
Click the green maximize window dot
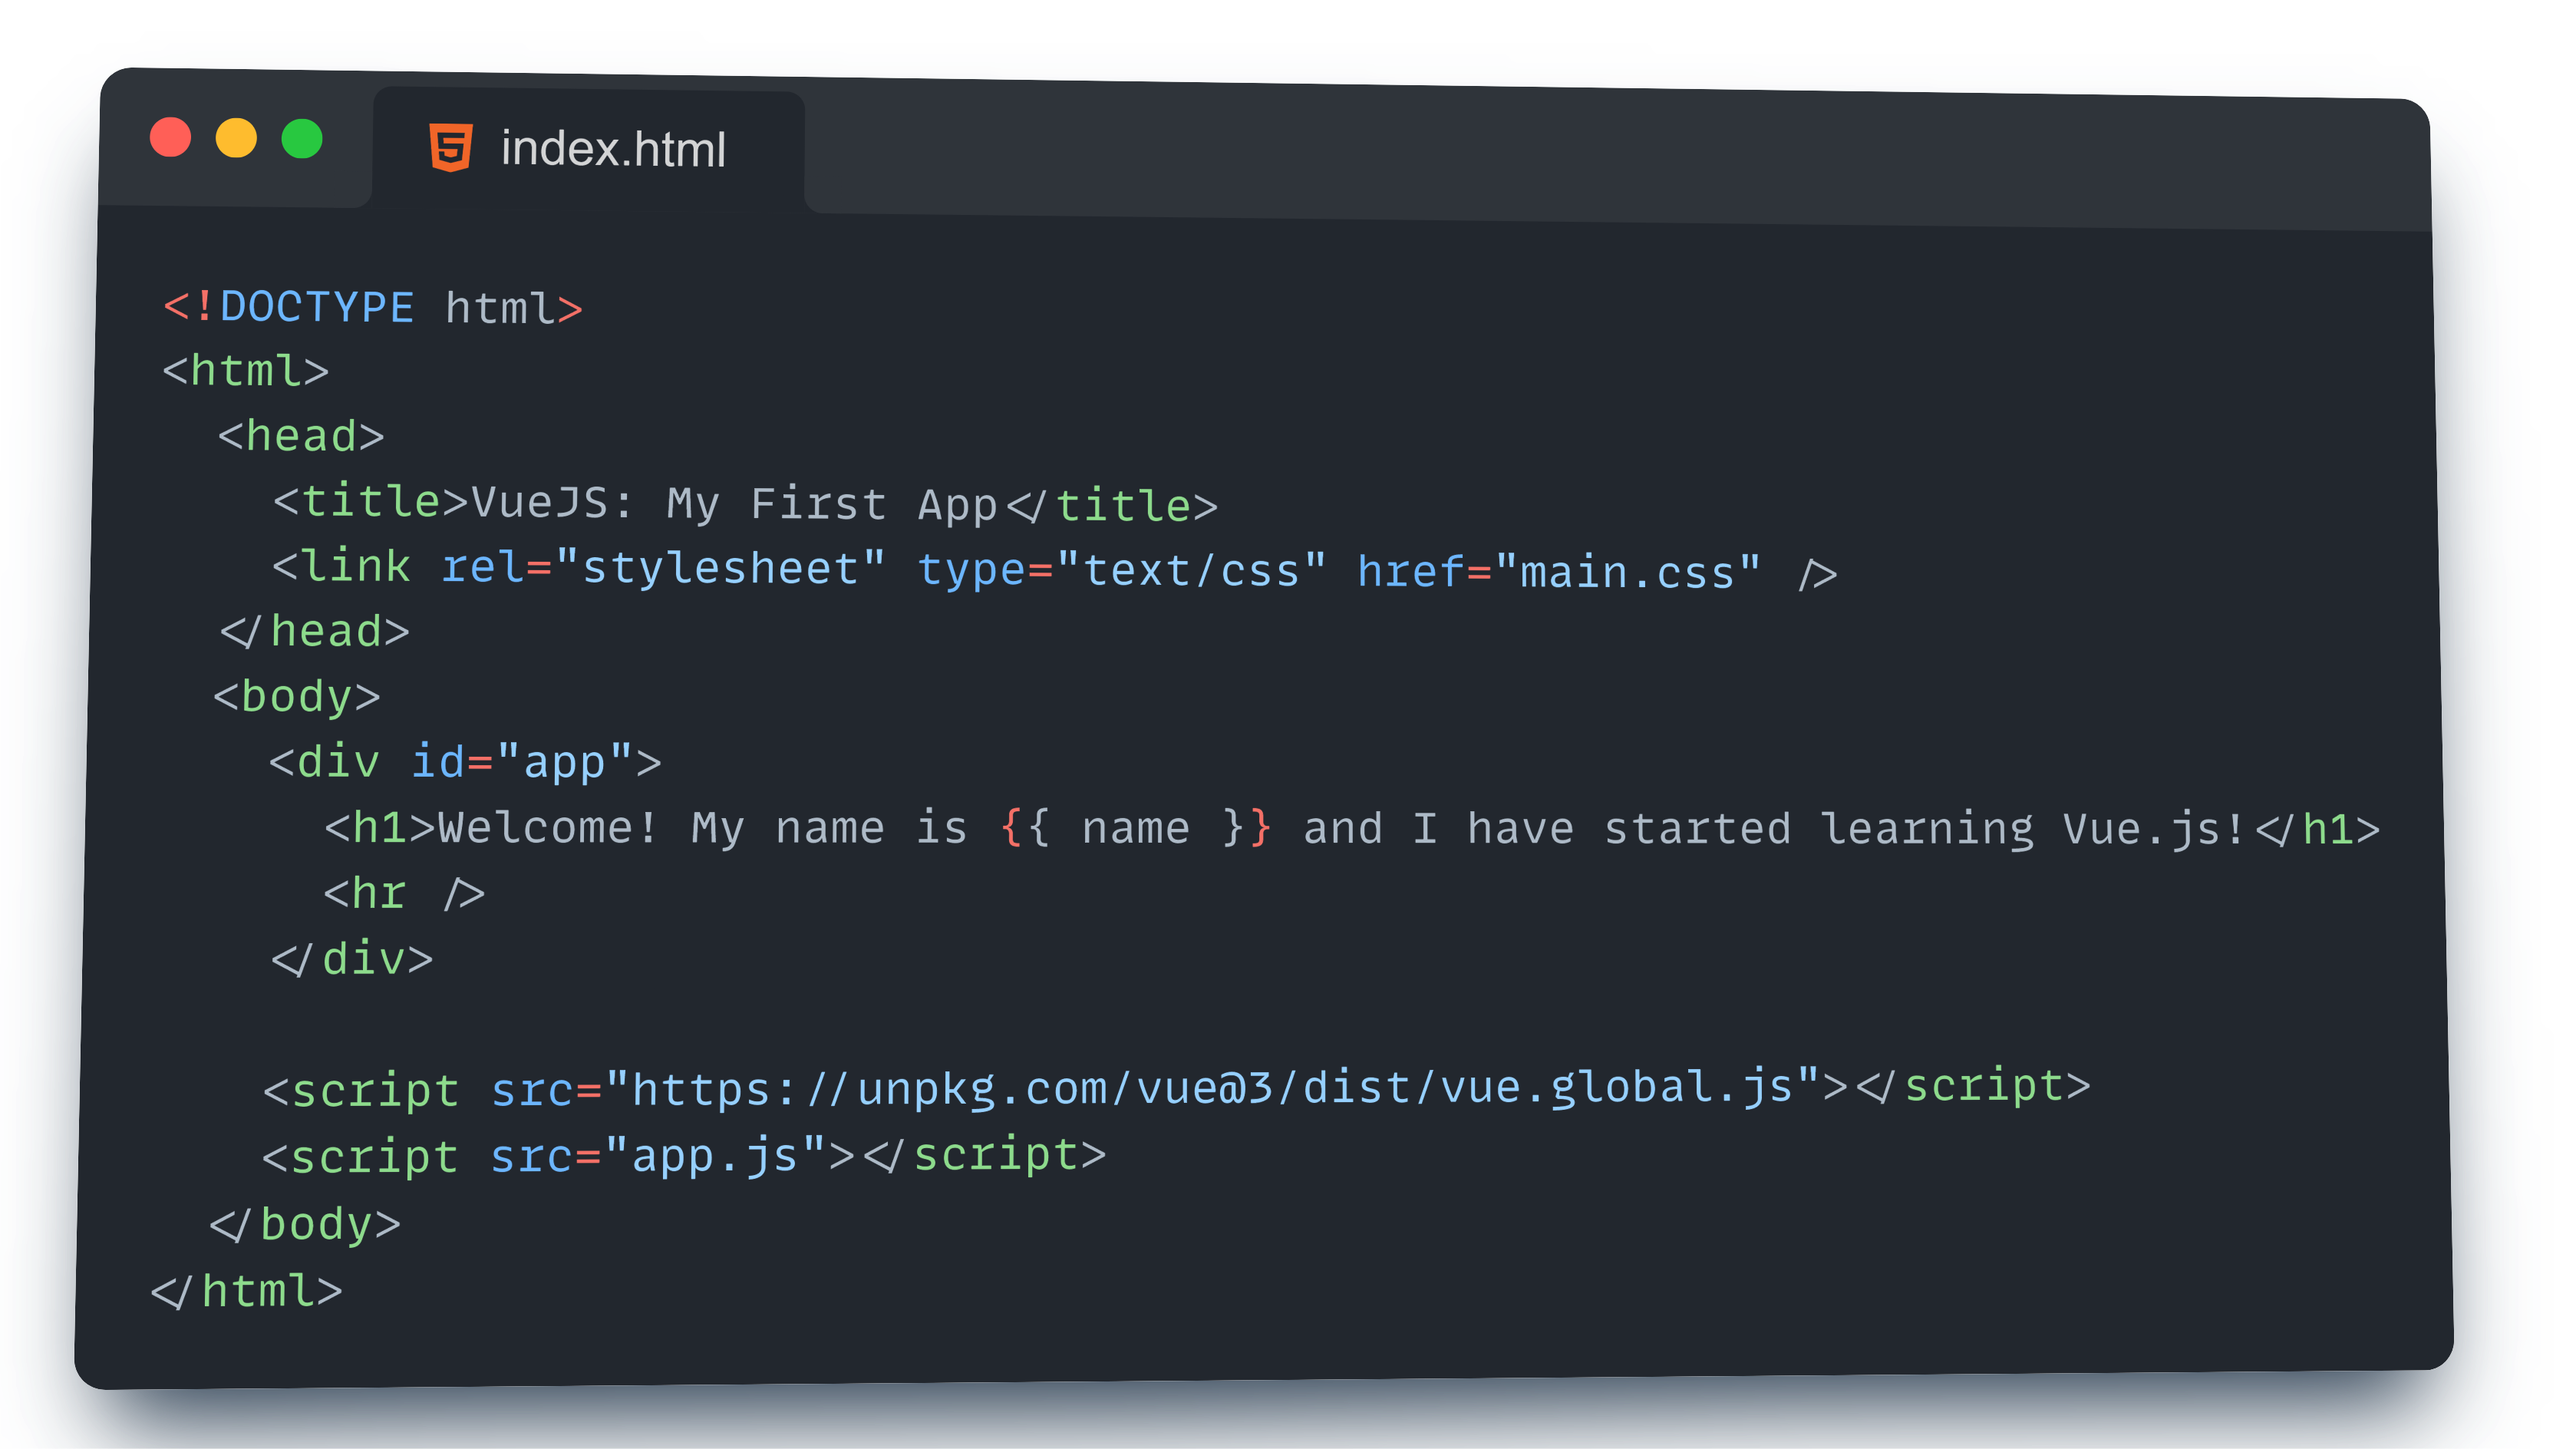[302, 139]
